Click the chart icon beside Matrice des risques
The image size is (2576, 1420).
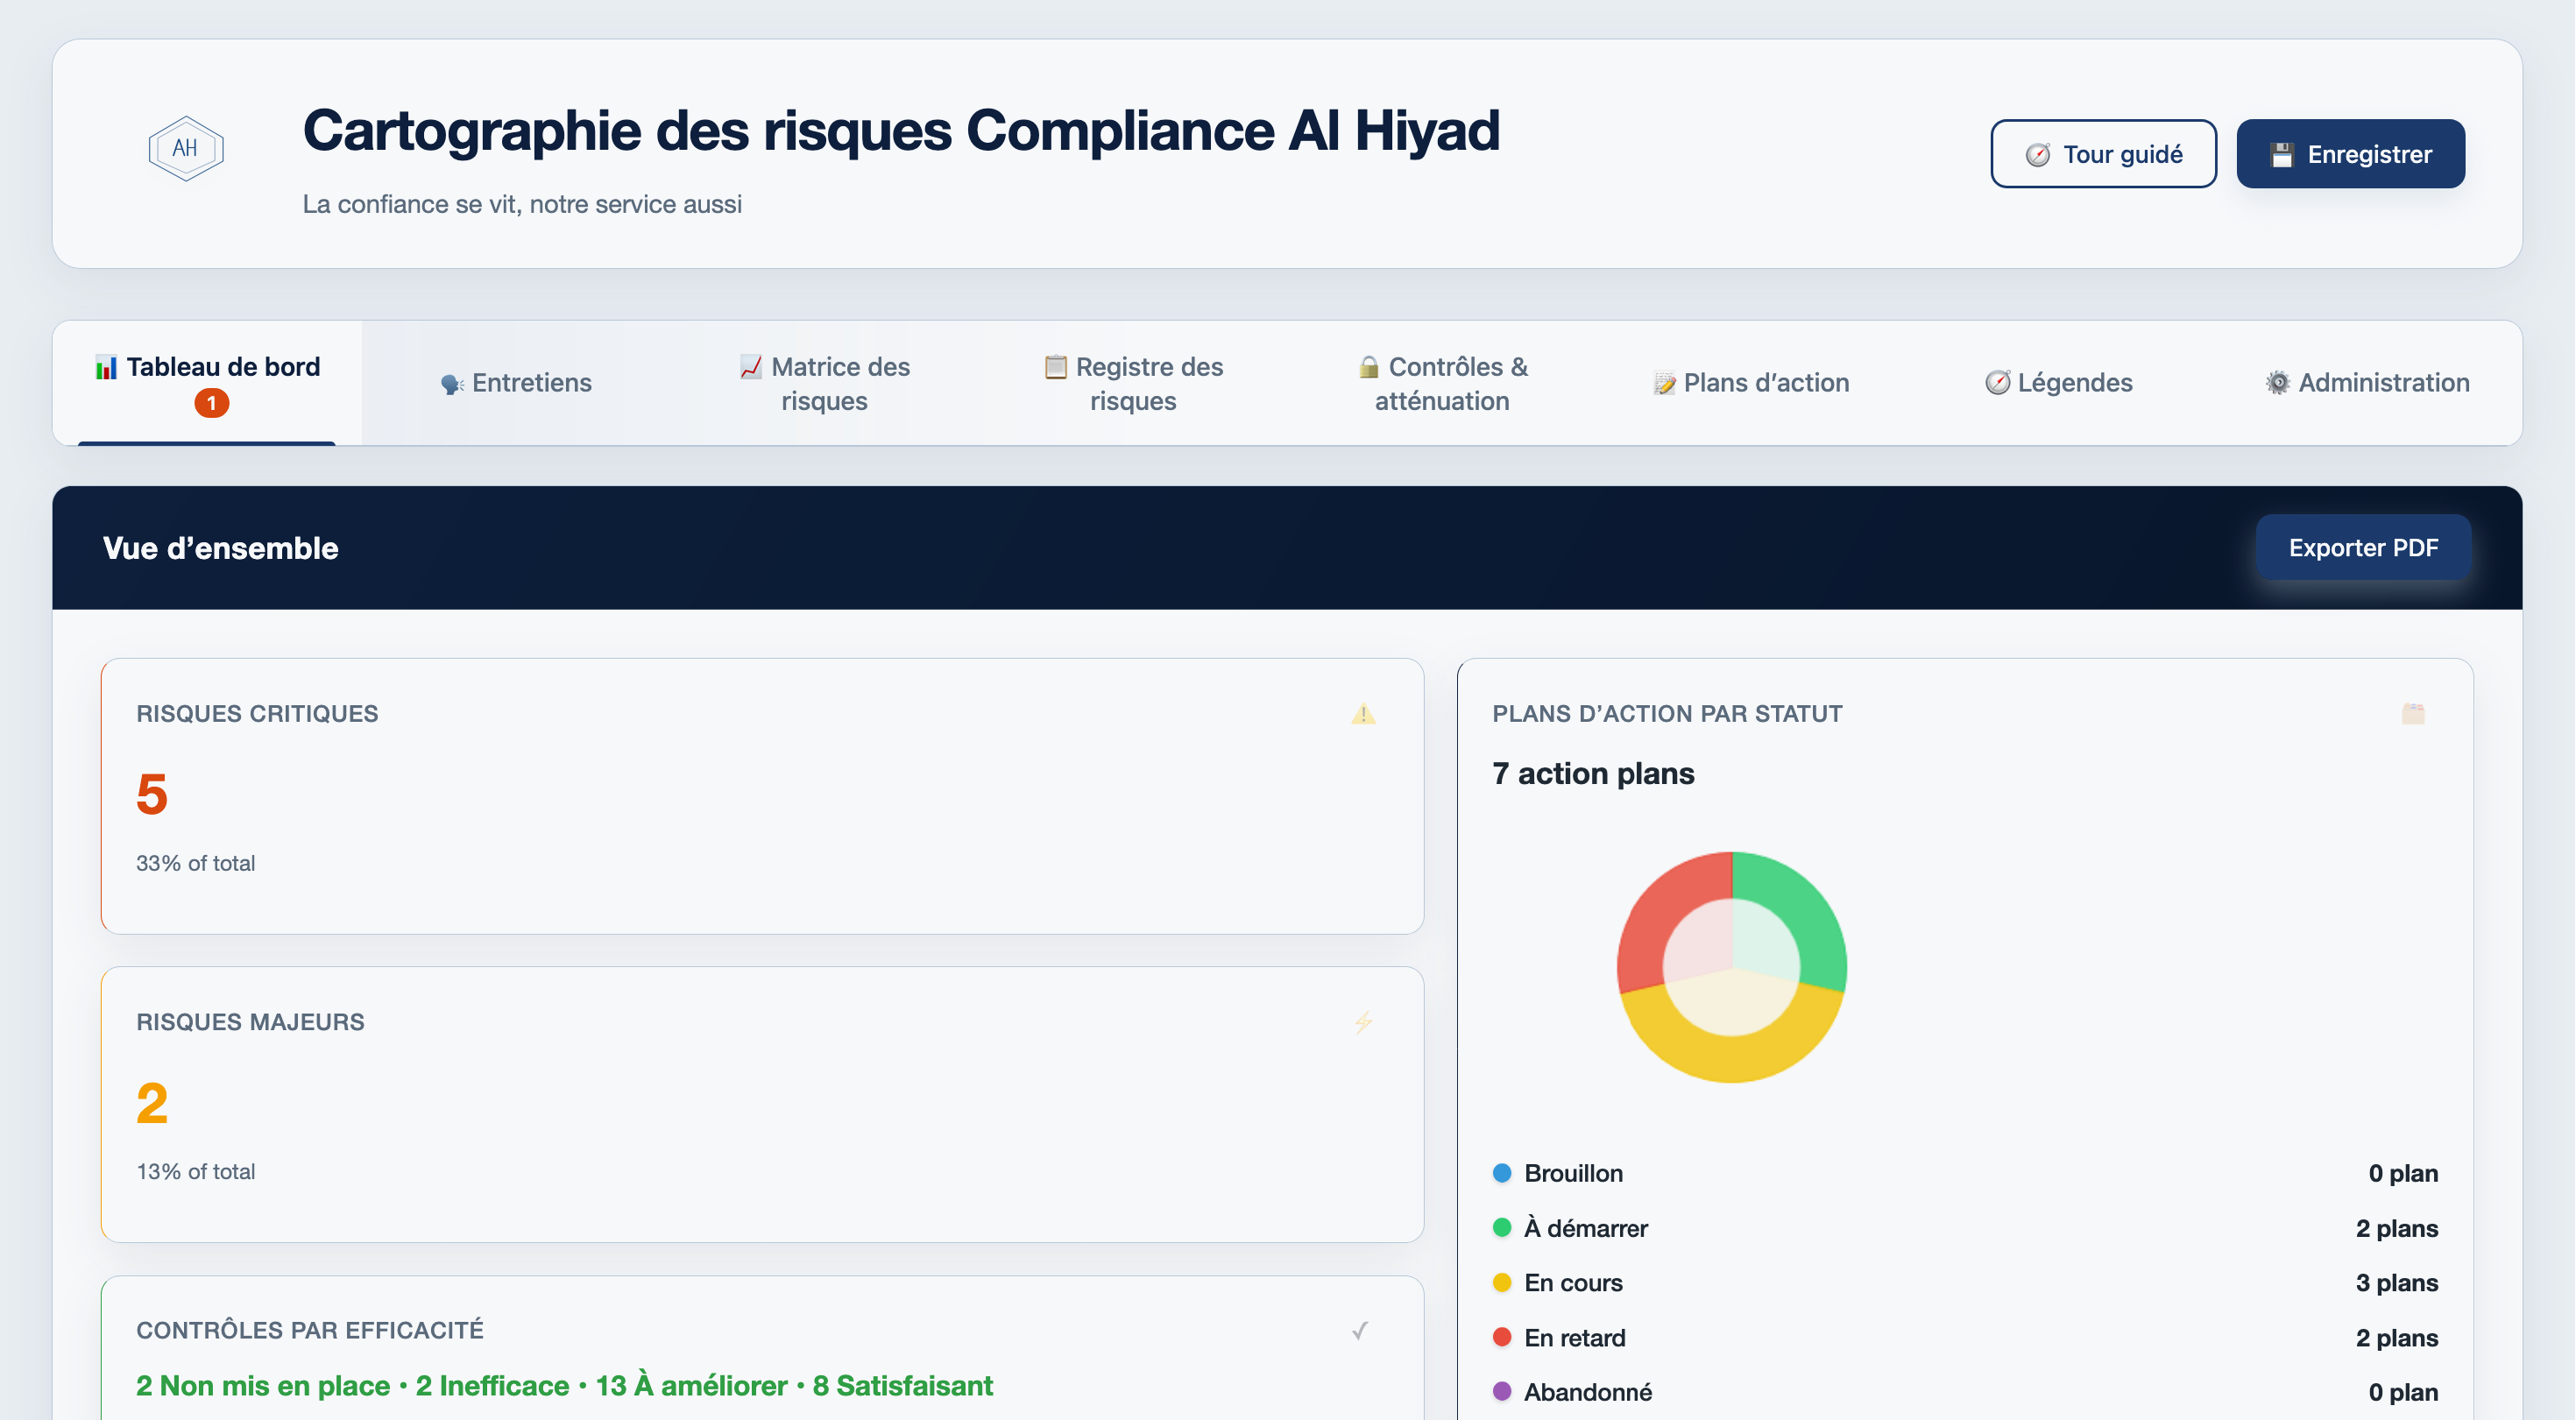coord(750,367)
